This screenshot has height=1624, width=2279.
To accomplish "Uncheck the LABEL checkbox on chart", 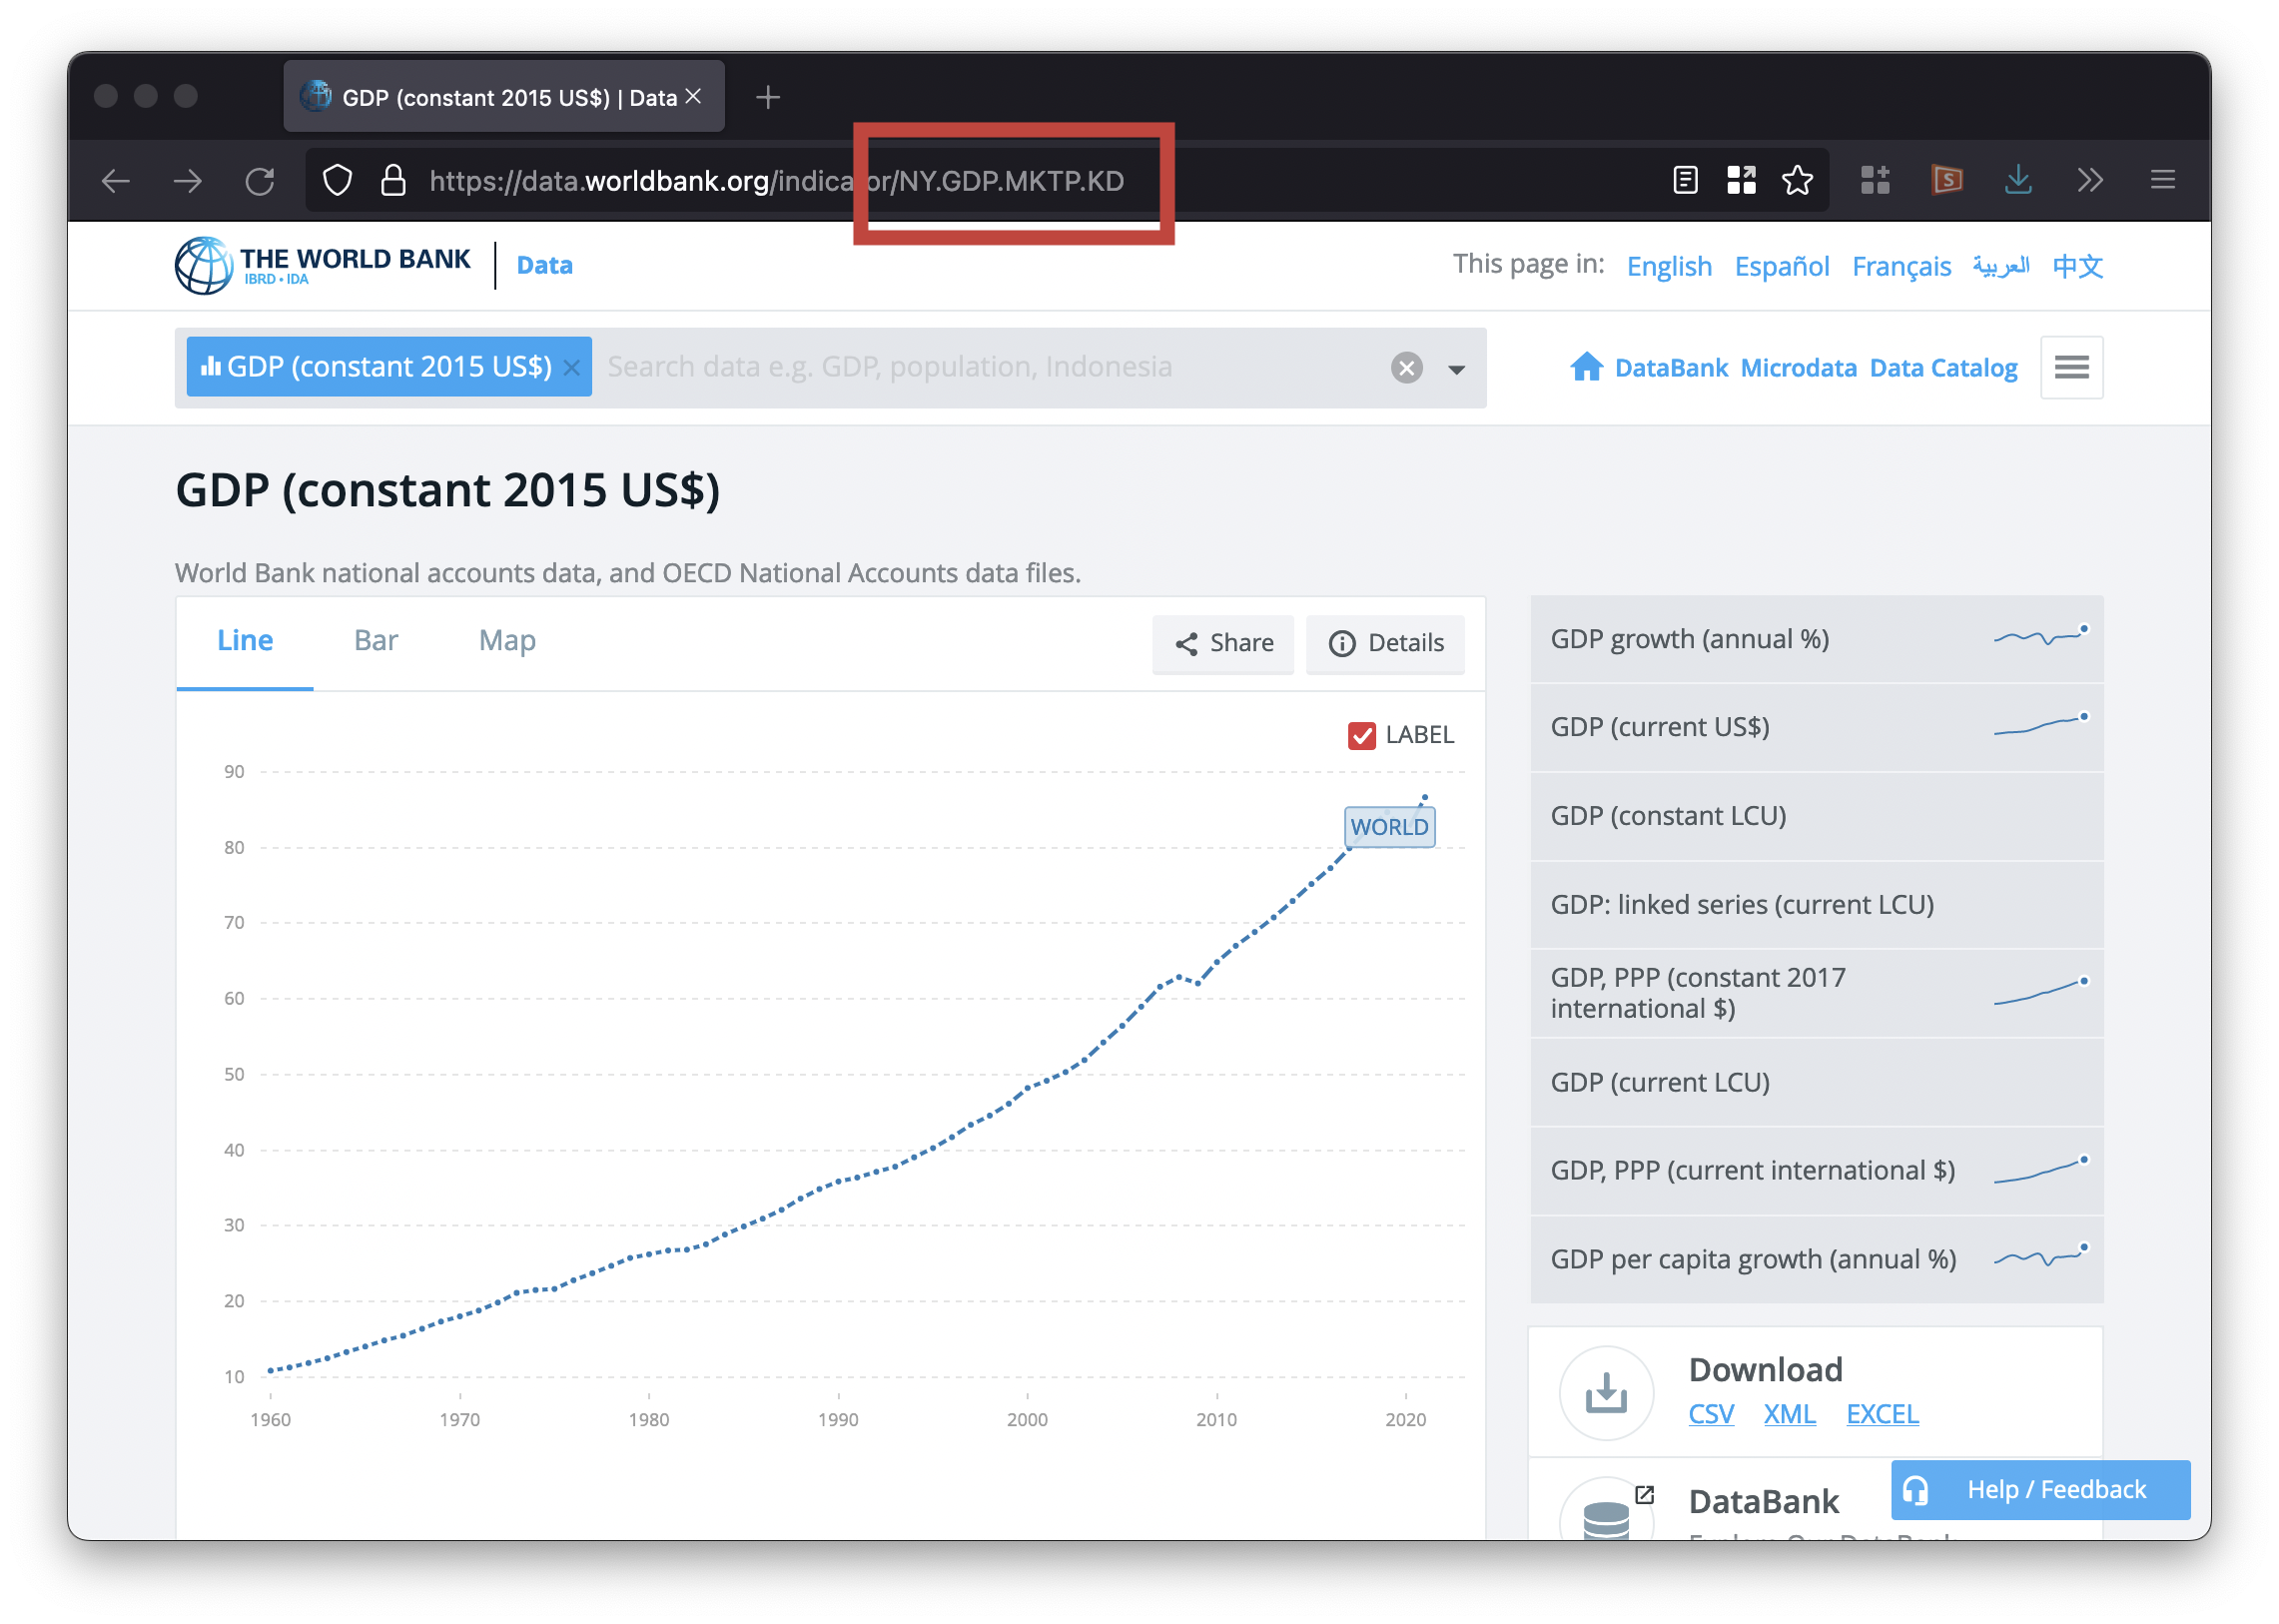I will 1361,735.
